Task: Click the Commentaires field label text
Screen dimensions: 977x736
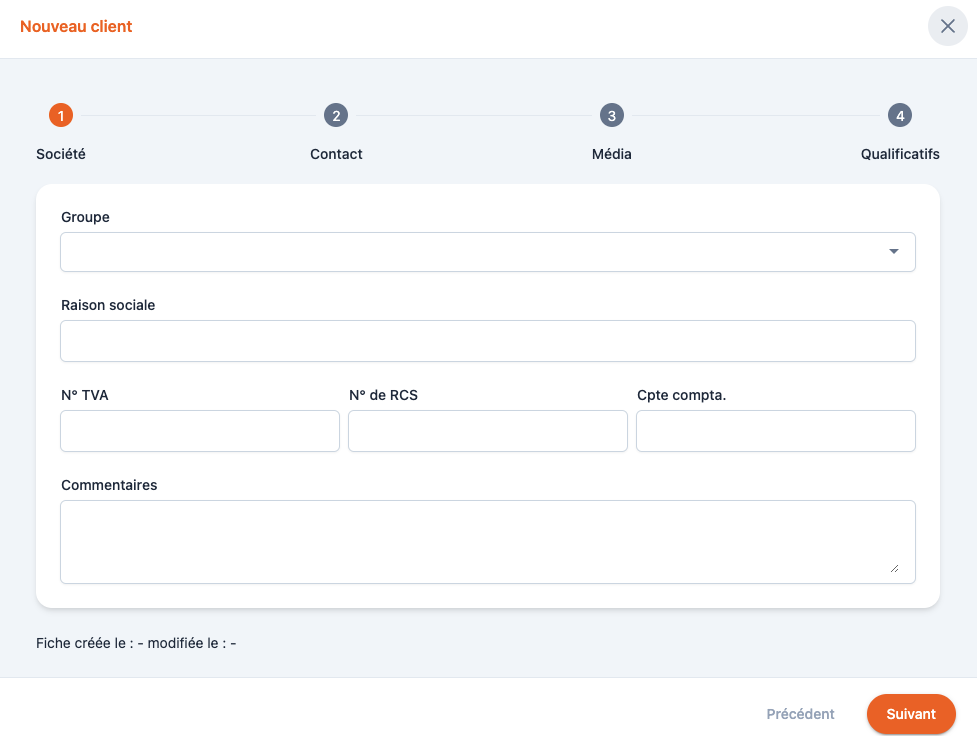Action: click(109, 485)
